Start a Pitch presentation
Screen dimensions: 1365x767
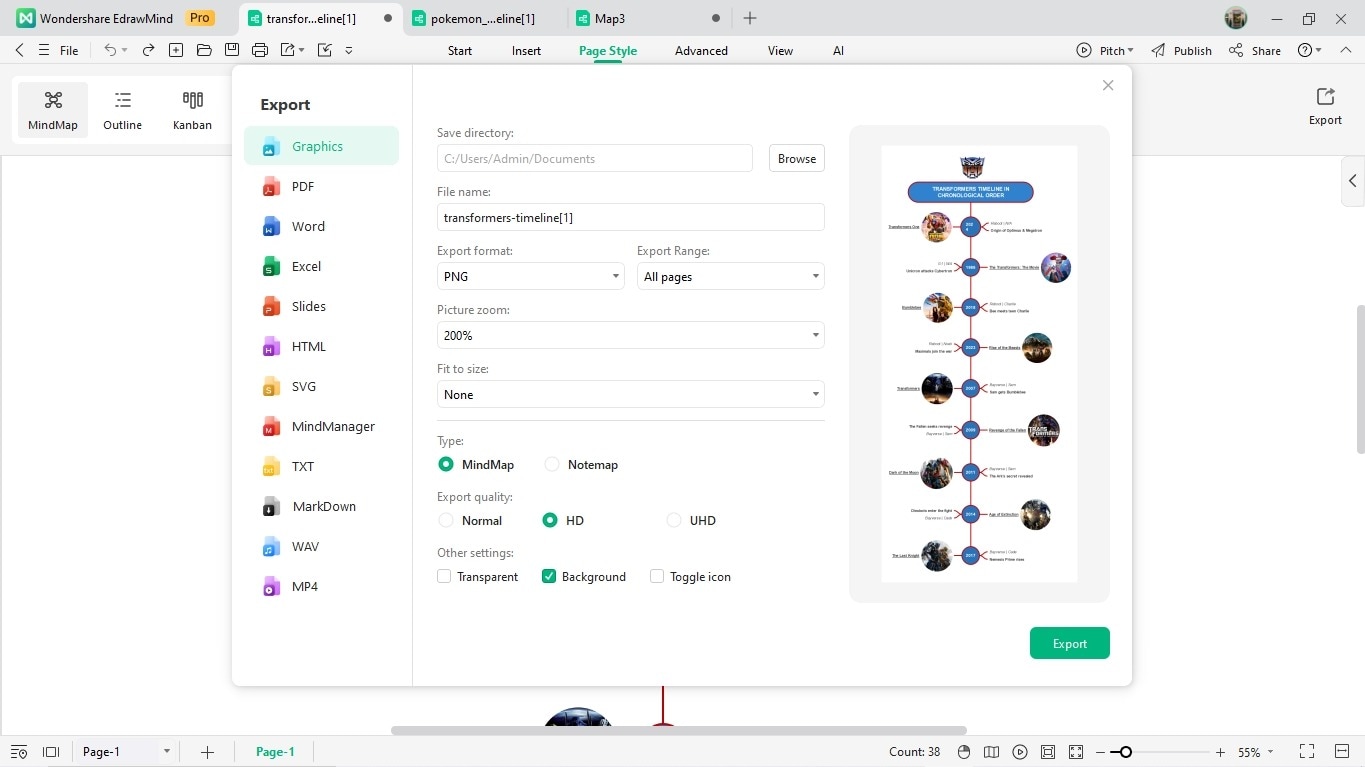tap(1105, 50)
